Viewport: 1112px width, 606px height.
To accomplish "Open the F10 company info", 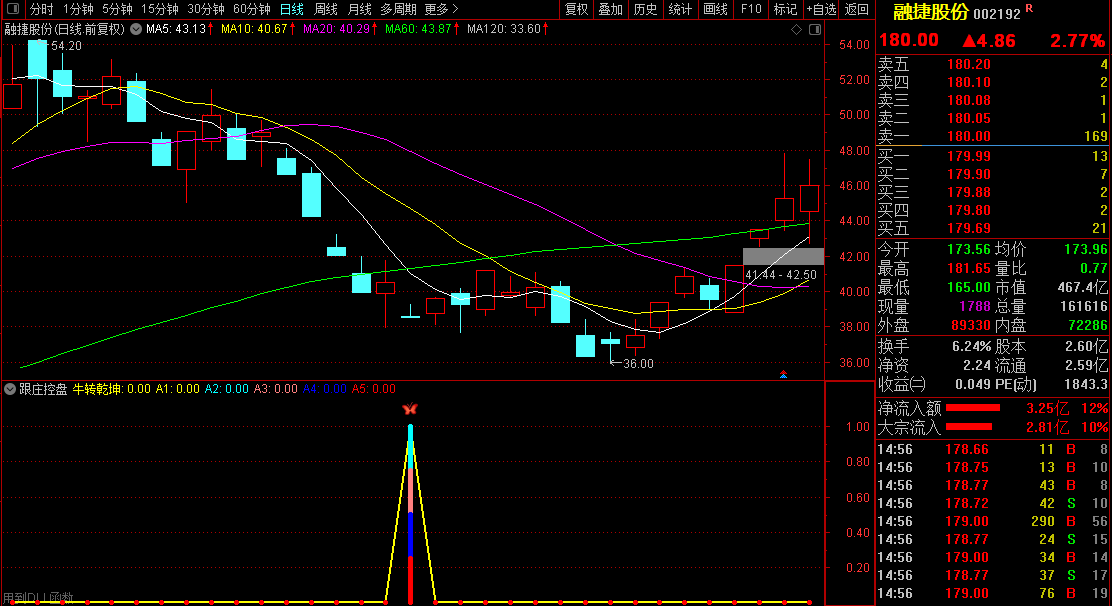I will pos(751,9).
